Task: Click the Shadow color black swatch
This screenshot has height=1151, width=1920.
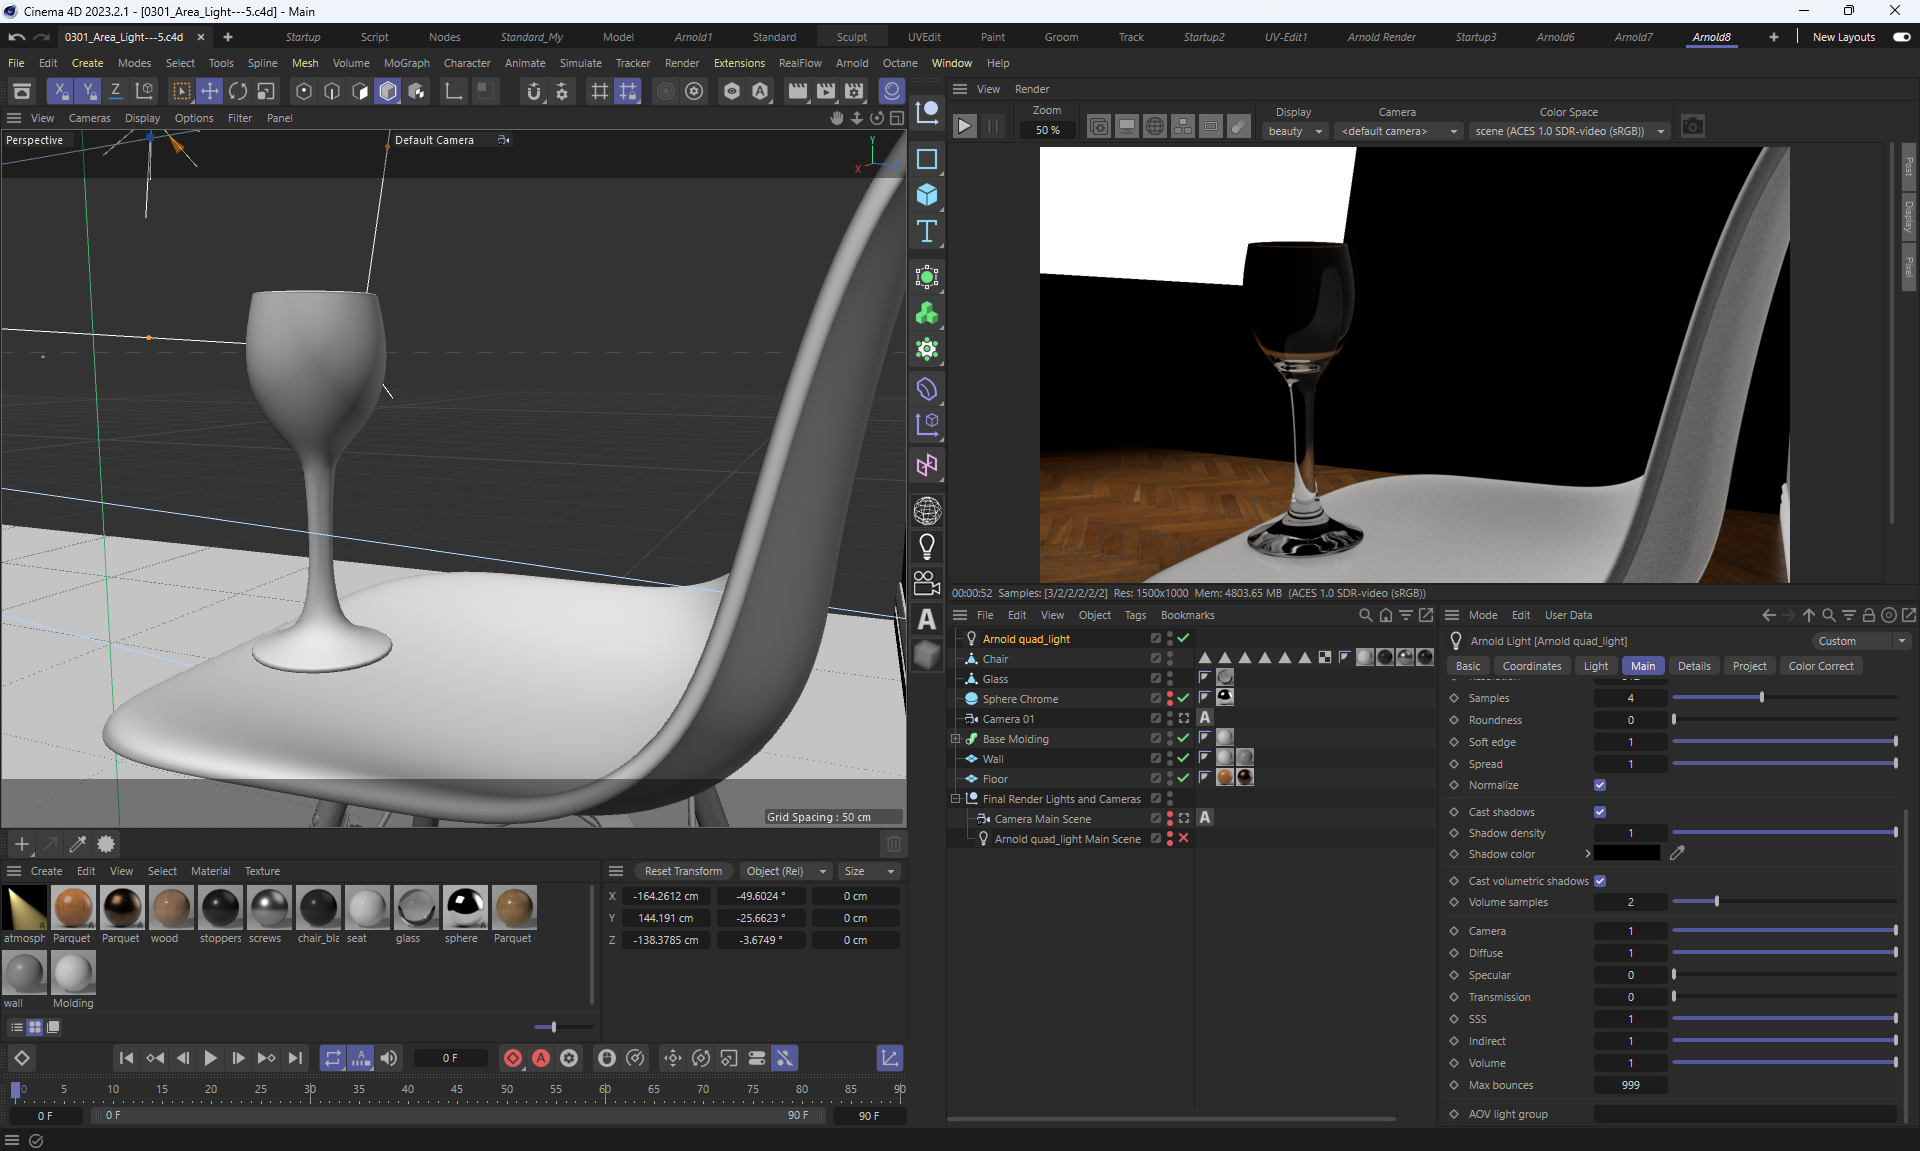Action: pyautogui.click(x=1626, y=854)
